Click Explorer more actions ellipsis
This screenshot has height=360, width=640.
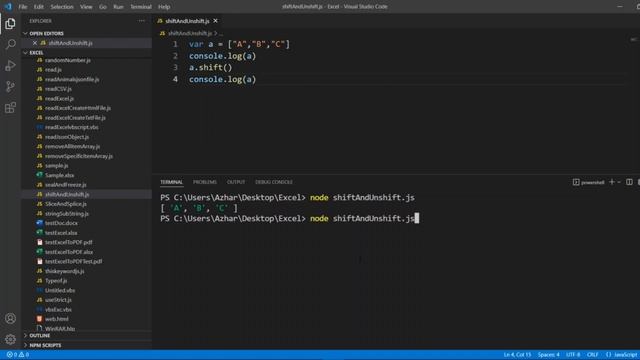coord(141,21)
